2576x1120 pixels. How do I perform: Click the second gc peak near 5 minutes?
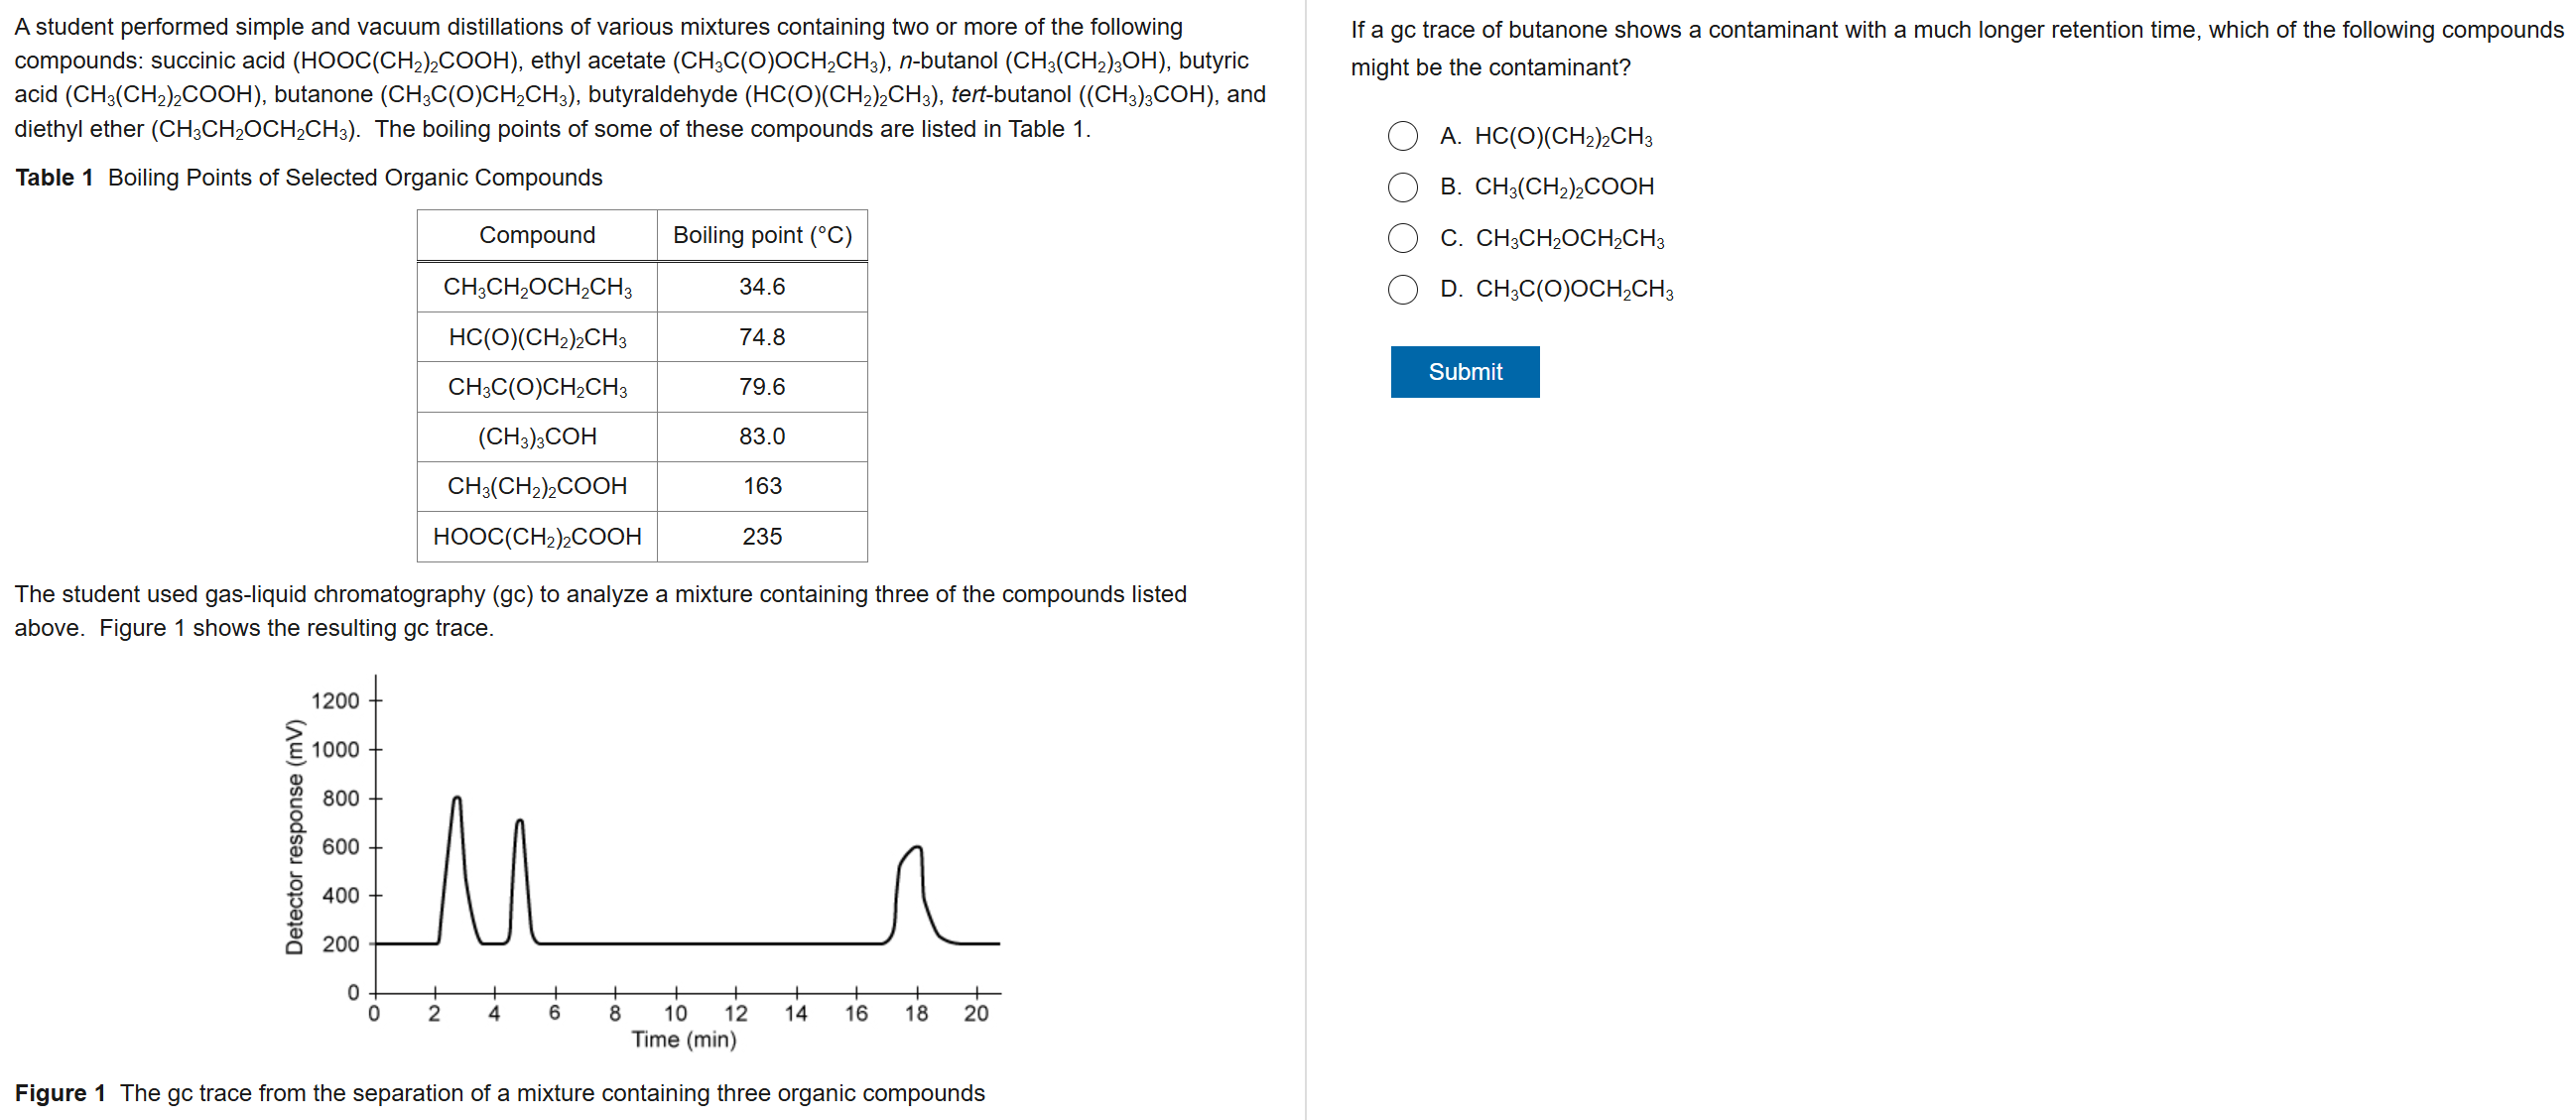519,824
